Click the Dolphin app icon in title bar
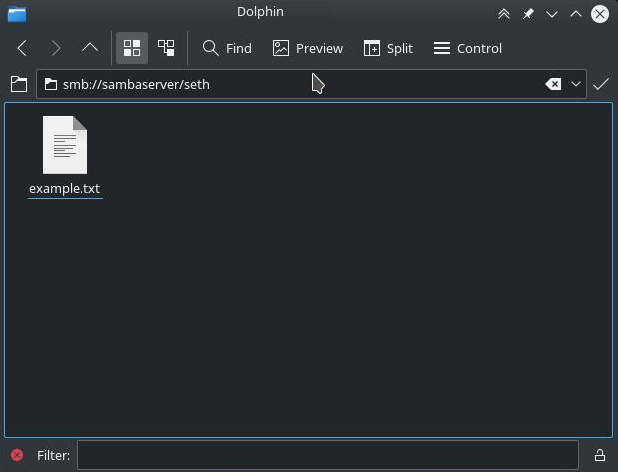Screen dimensions: 618x472 pos(17,15)
